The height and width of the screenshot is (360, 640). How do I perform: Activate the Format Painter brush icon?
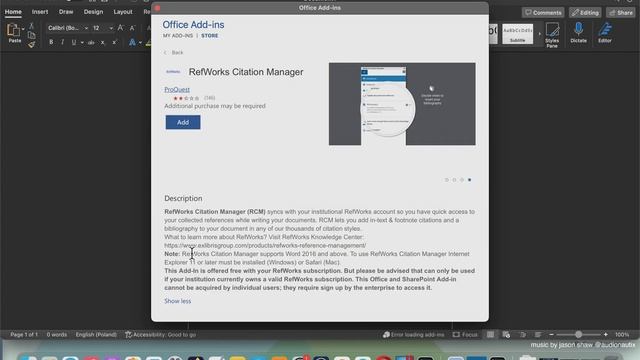(31, 44)
